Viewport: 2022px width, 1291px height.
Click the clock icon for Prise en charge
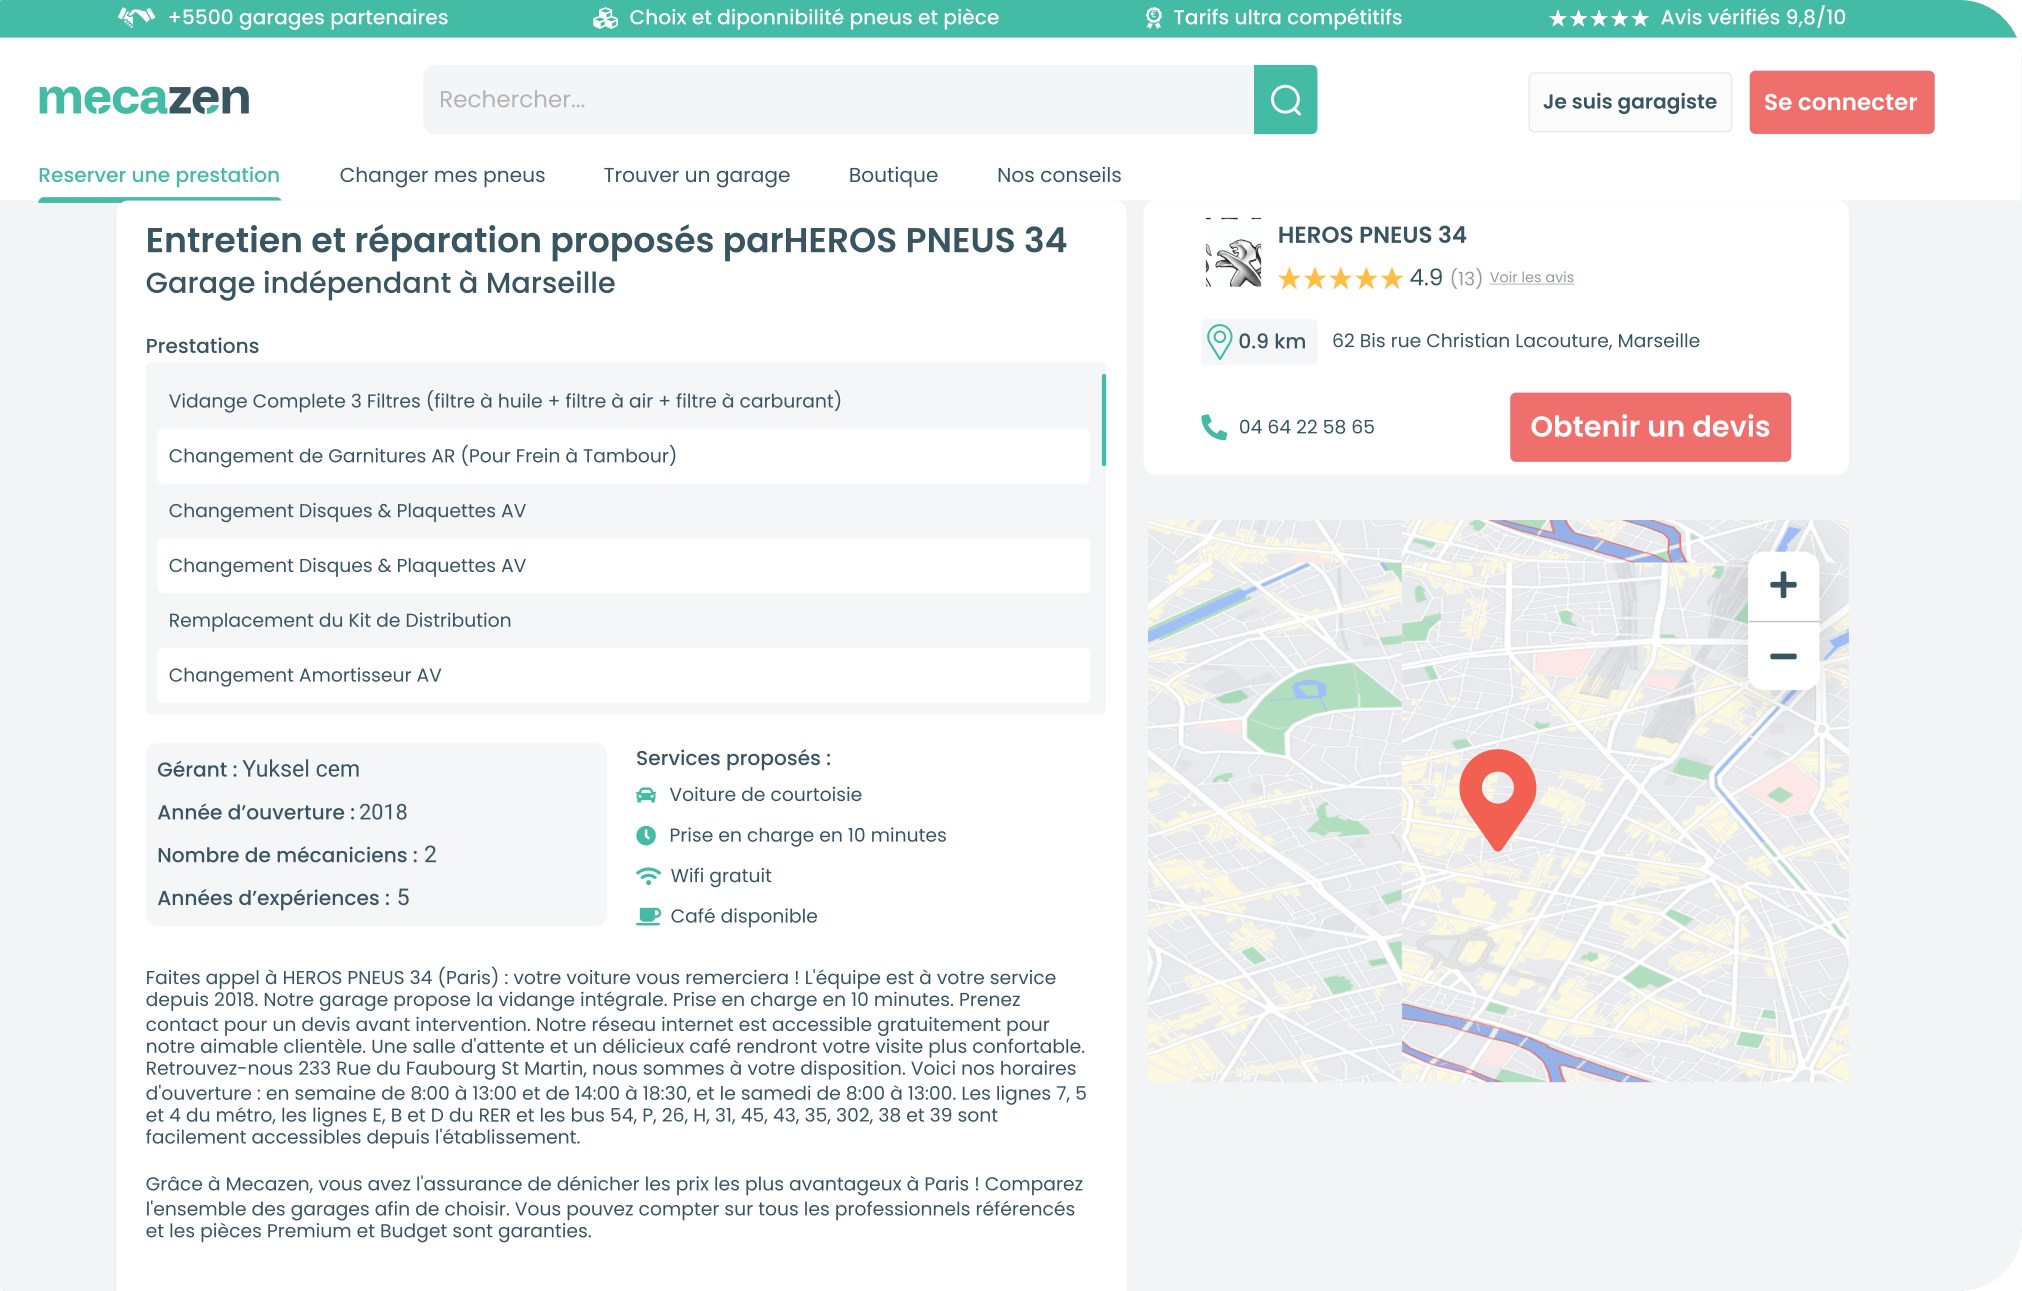pos(646,835)
